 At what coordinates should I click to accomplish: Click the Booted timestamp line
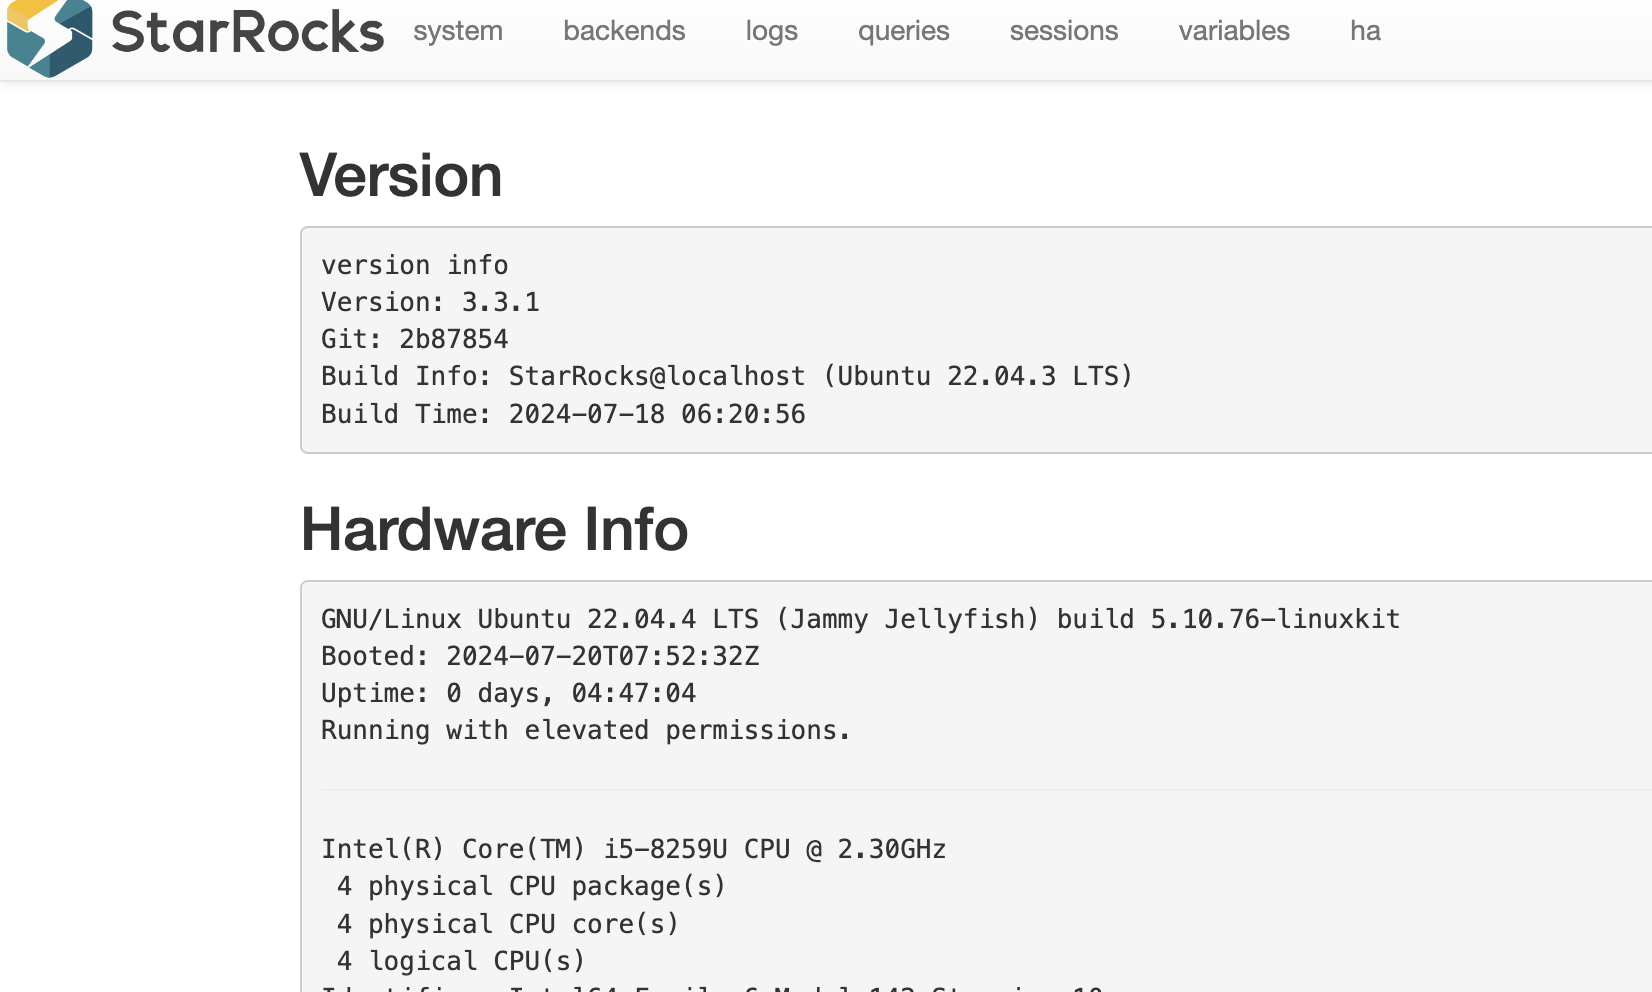pos(540,656)
